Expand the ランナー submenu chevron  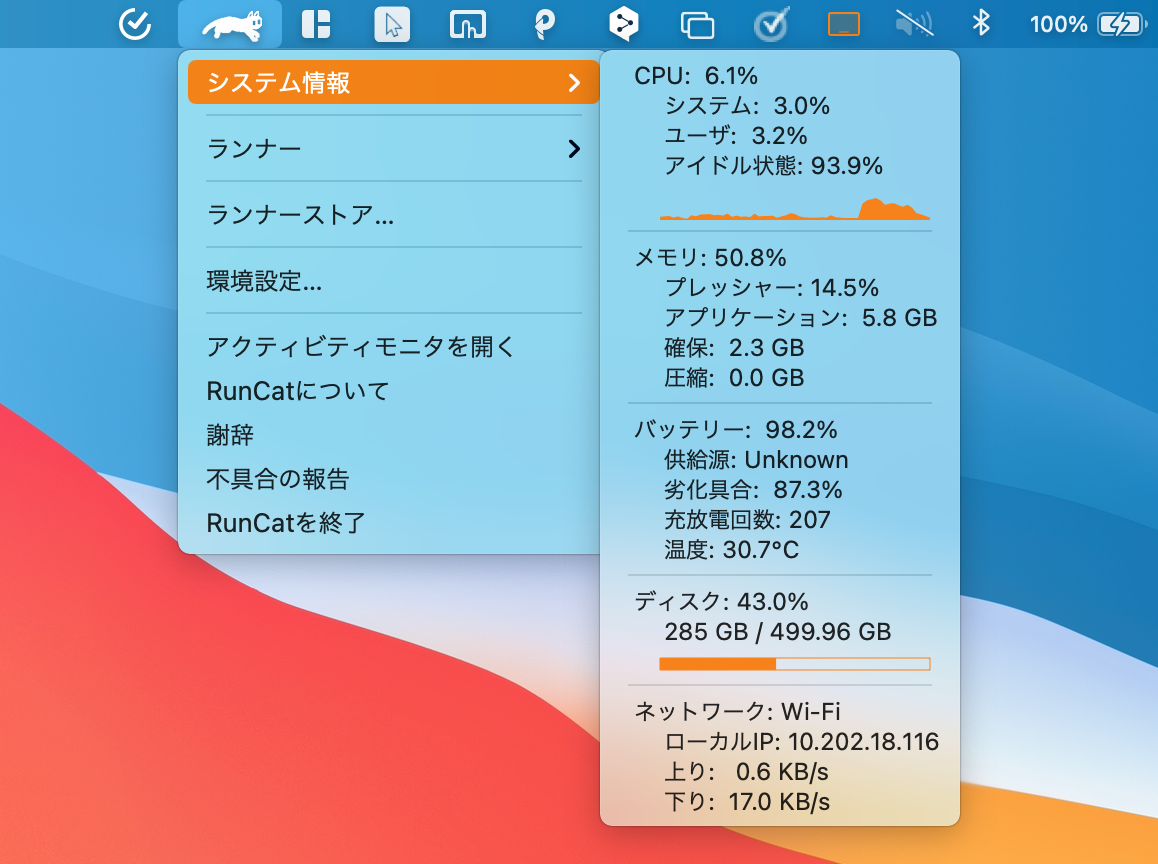574,148
